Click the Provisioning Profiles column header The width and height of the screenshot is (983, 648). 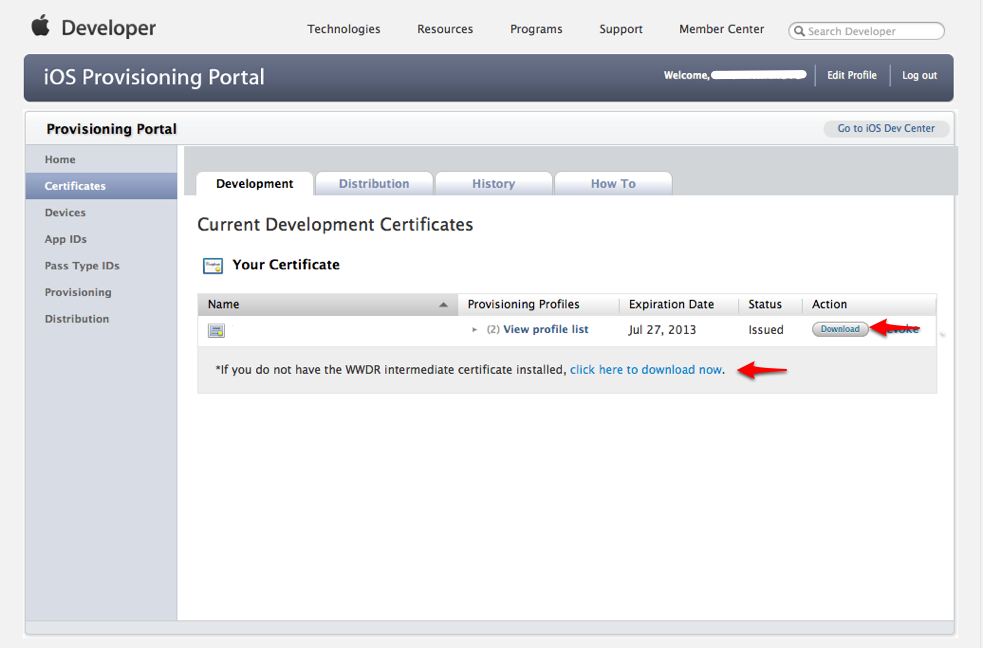tap(539, 305)
